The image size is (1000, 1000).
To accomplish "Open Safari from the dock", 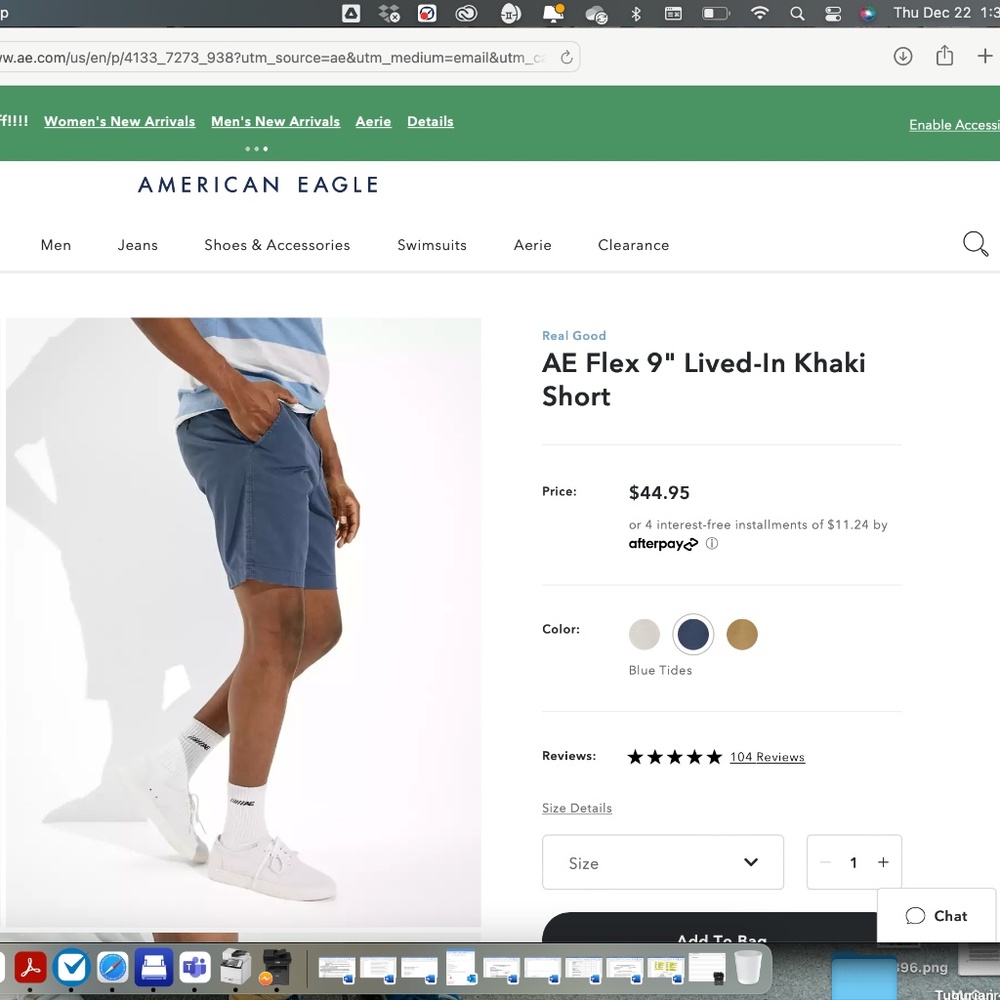I will tap(113, 967).
